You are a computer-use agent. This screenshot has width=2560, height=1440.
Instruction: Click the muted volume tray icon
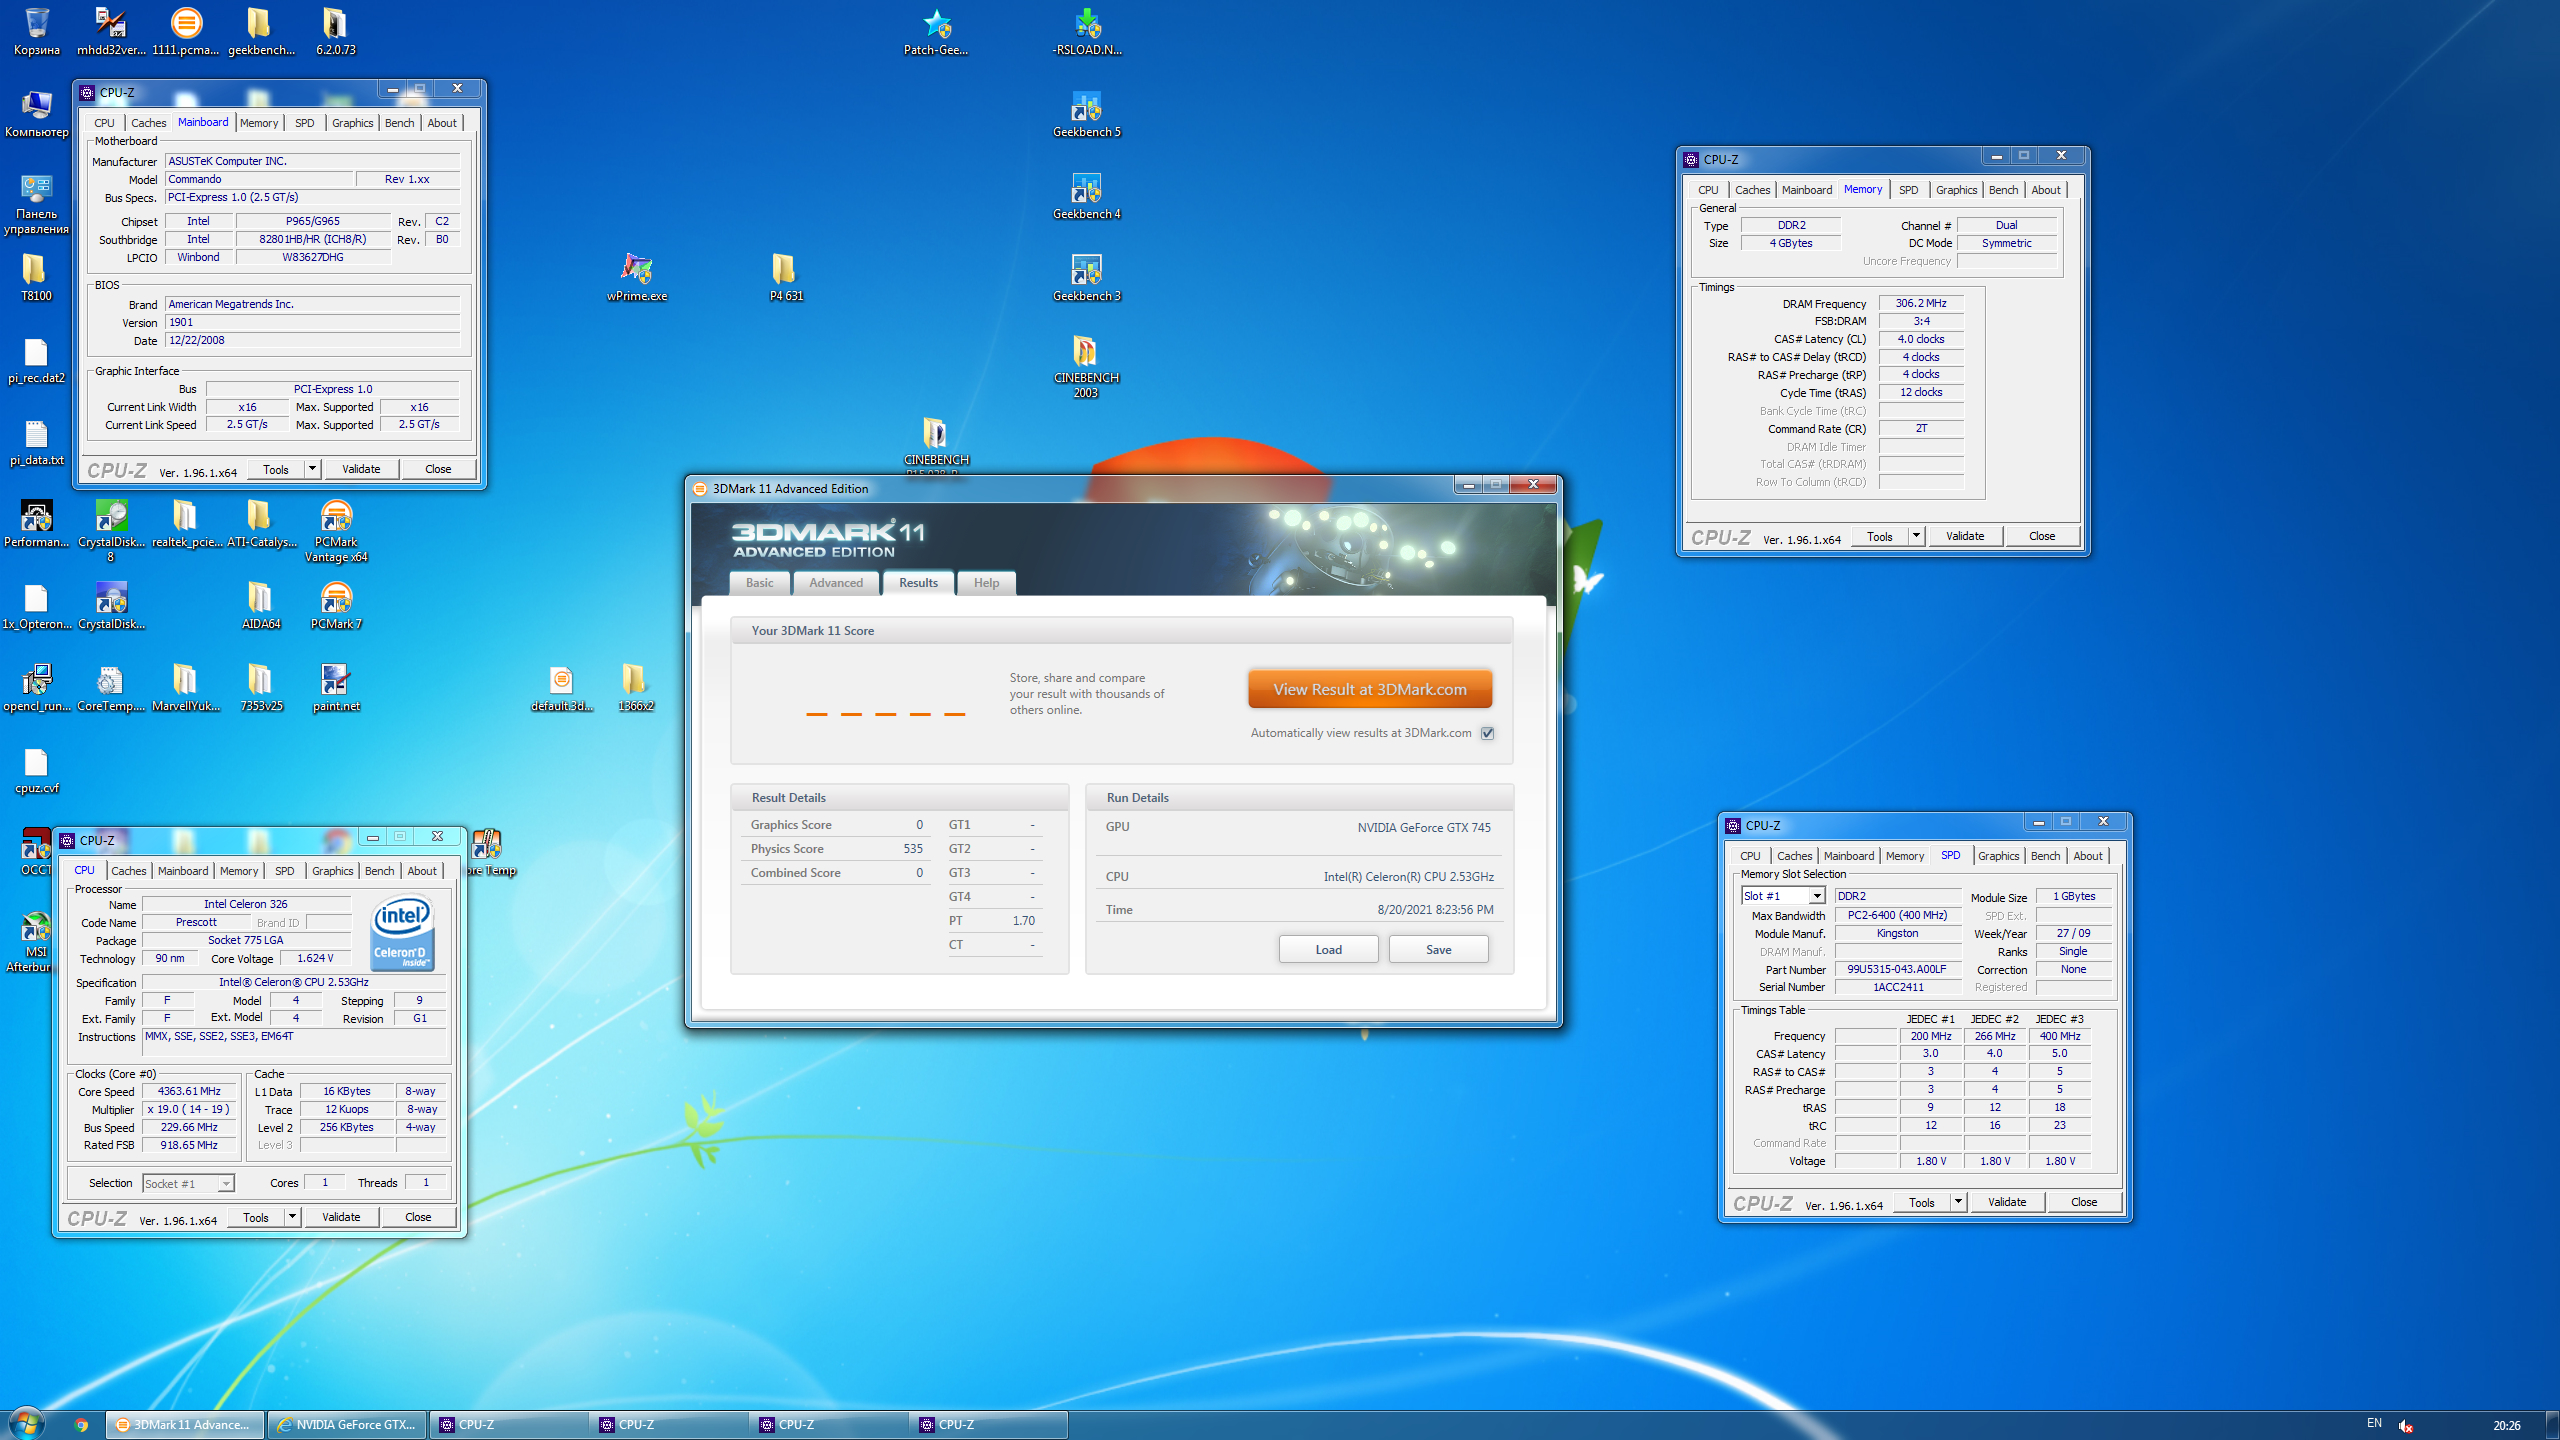2405,1425
